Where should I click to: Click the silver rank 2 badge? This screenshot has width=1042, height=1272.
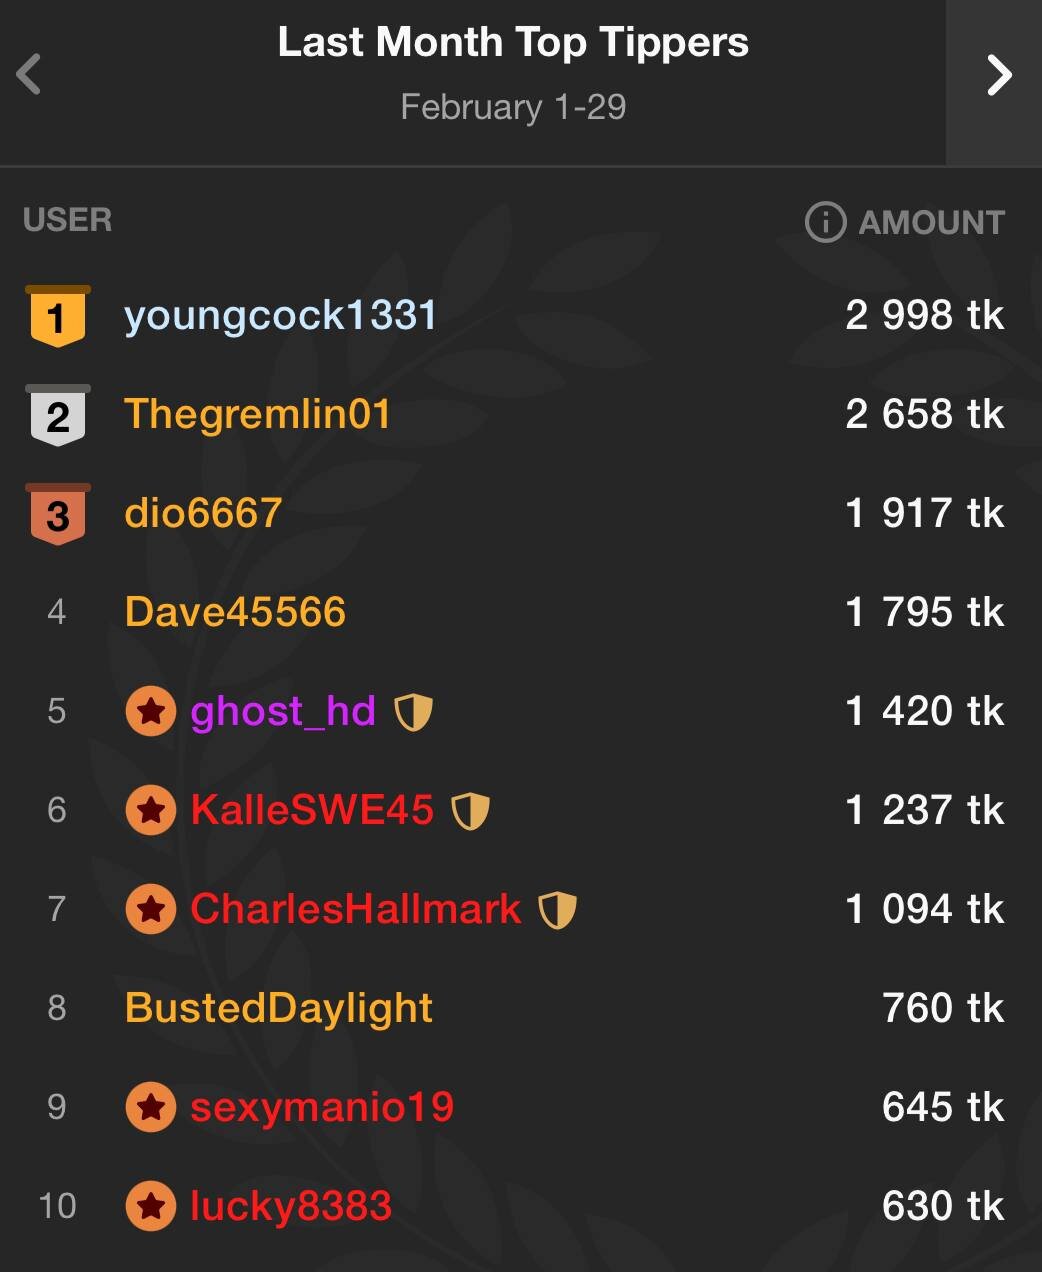point(57,415)
